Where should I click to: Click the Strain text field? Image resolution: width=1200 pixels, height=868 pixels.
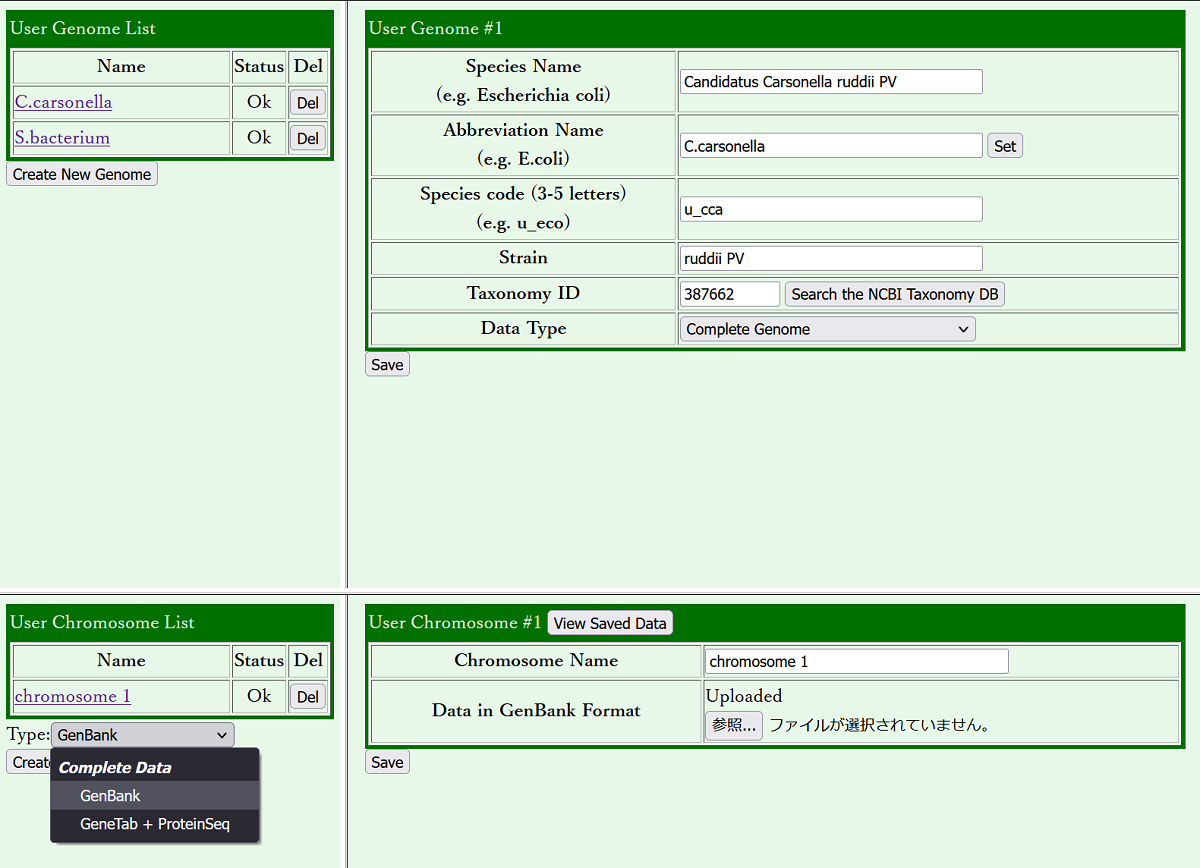(830, 259)
